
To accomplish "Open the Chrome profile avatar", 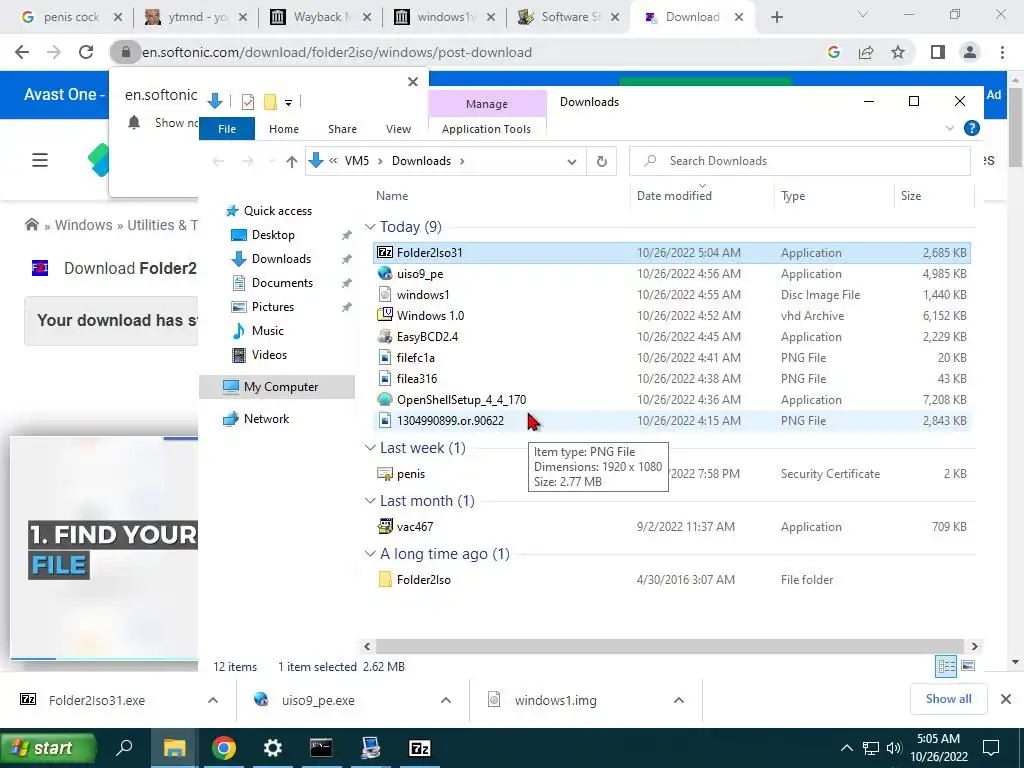I will pyautogui.click(x=970, y=52).
